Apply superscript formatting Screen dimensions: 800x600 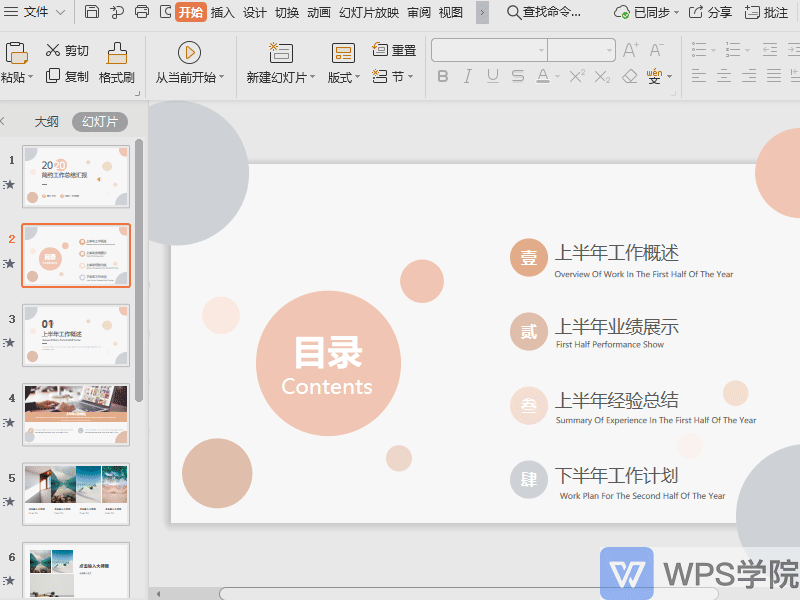(577, 75)
